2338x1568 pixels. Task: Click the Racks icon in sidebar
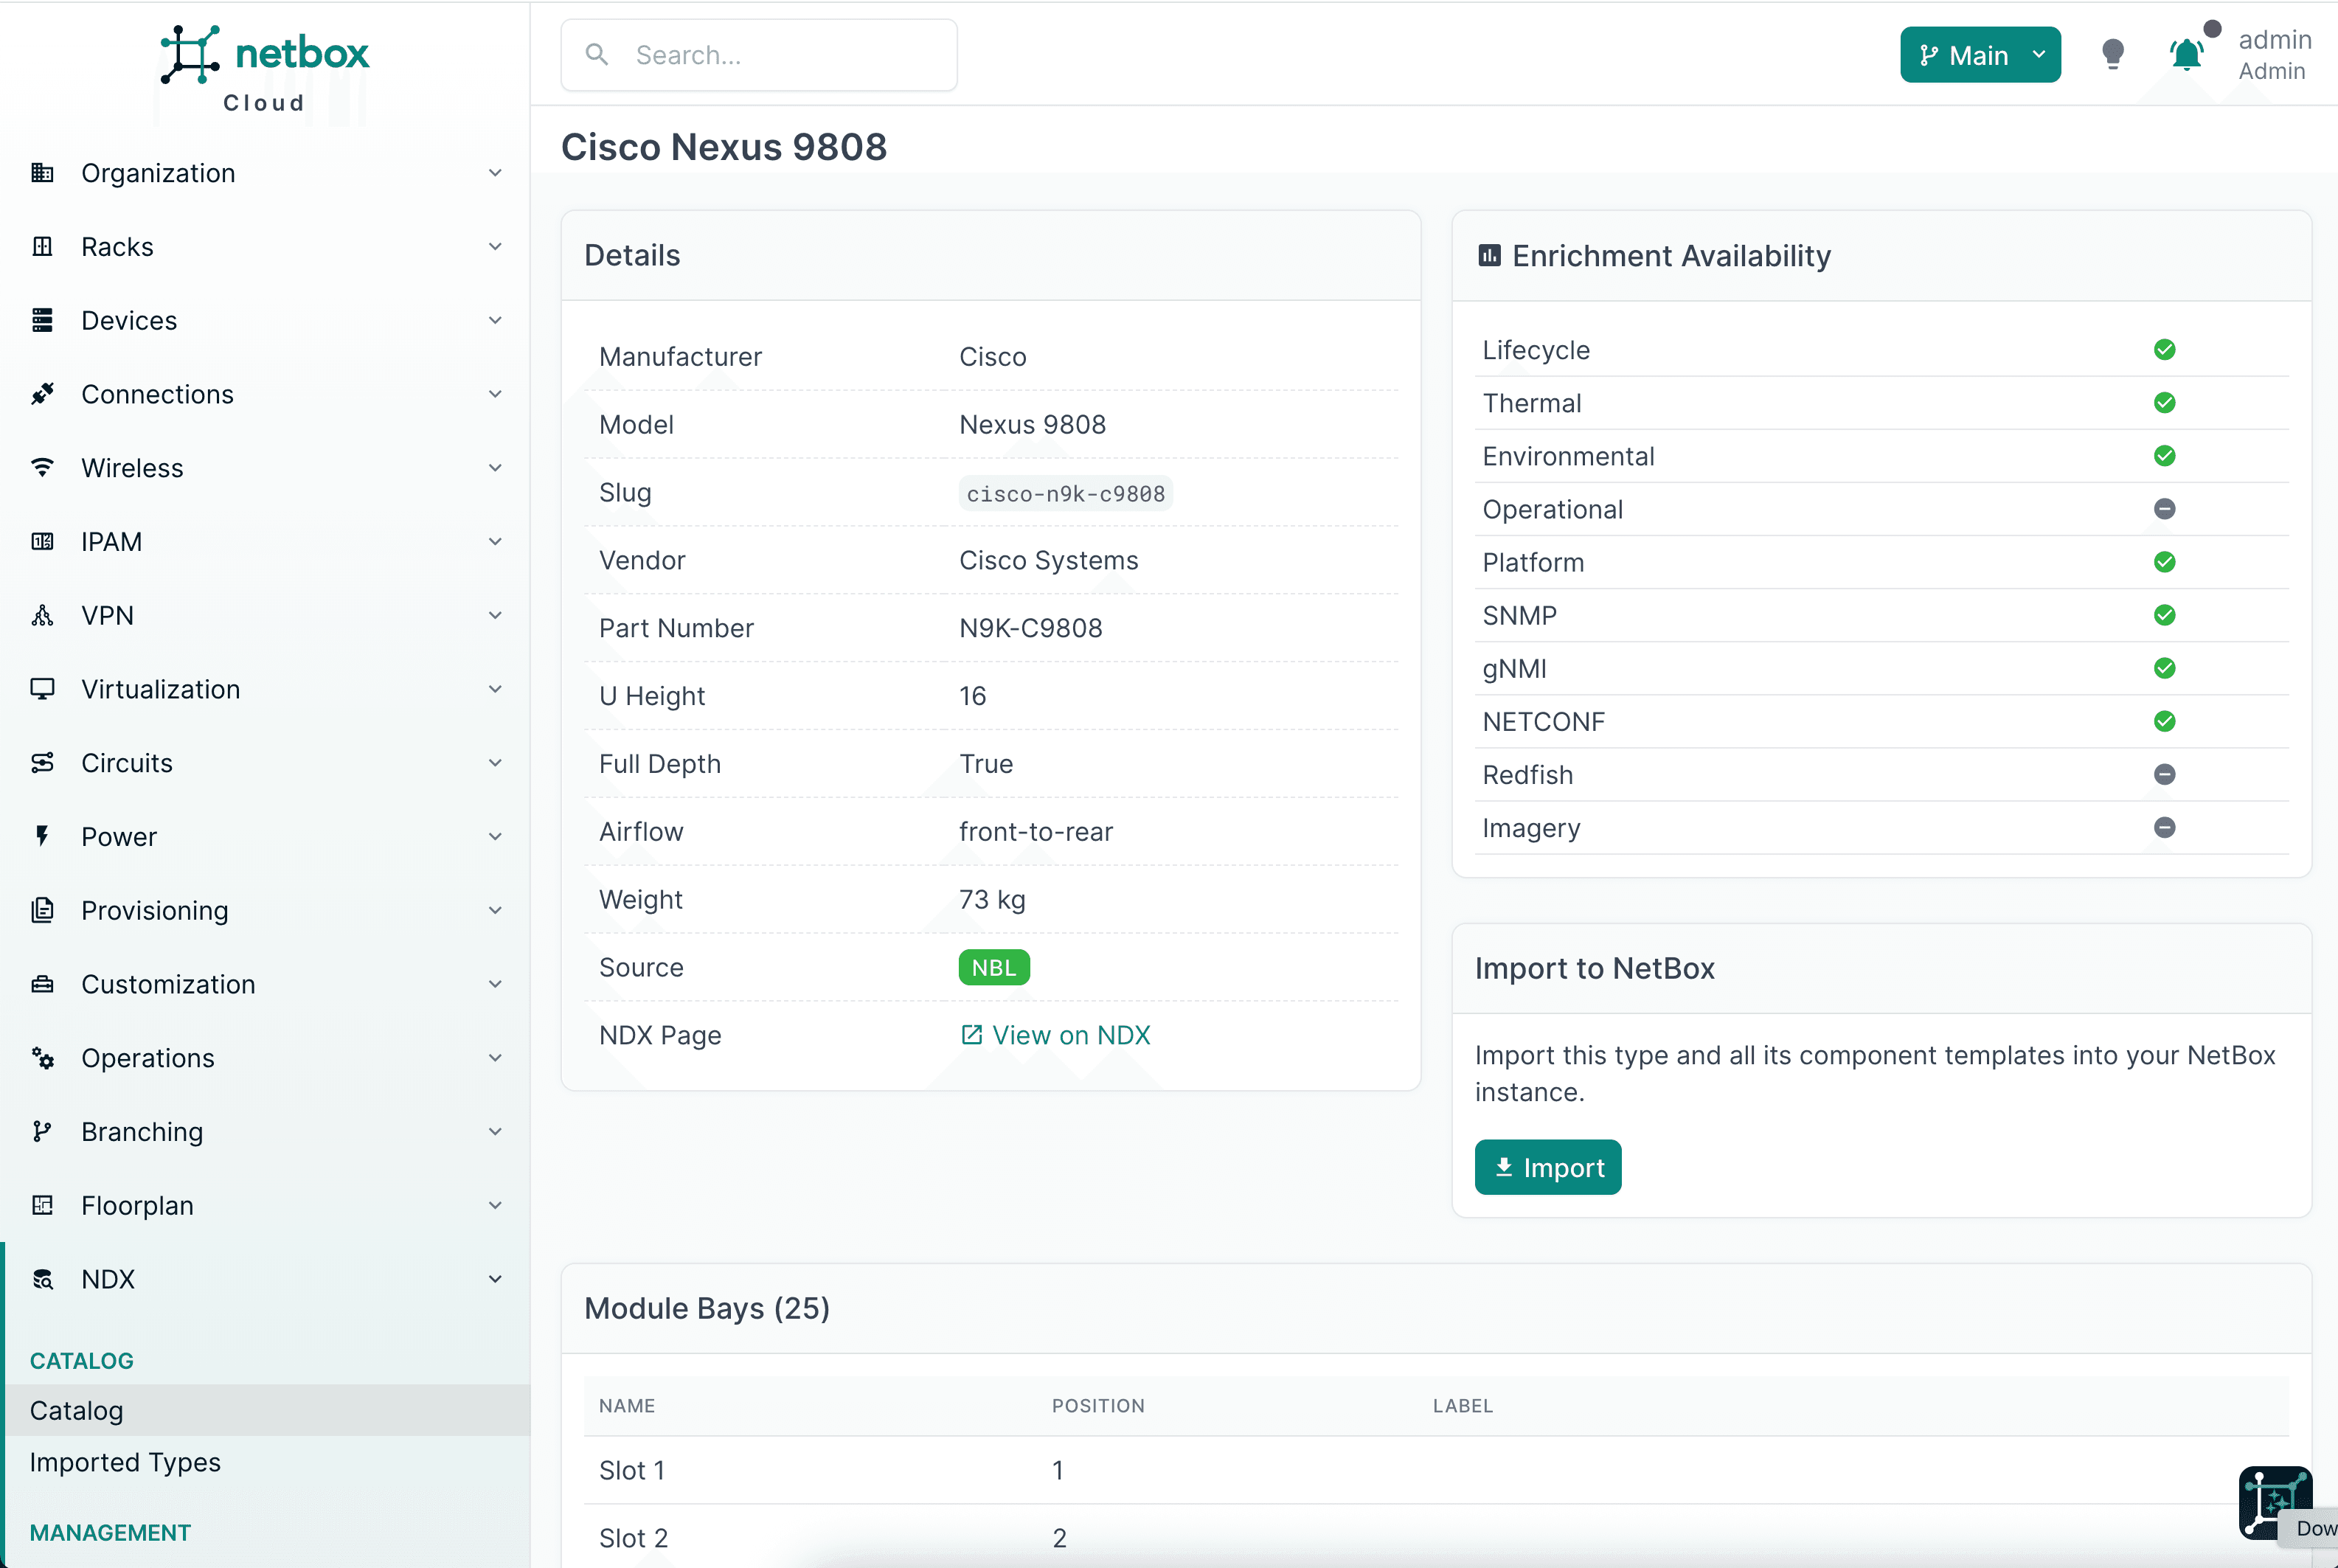pyautogui.click(x=42, y=247)
